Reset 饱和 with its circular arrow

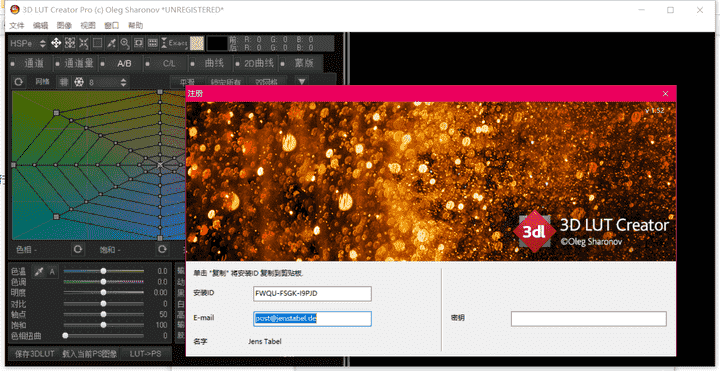[162, 249]
